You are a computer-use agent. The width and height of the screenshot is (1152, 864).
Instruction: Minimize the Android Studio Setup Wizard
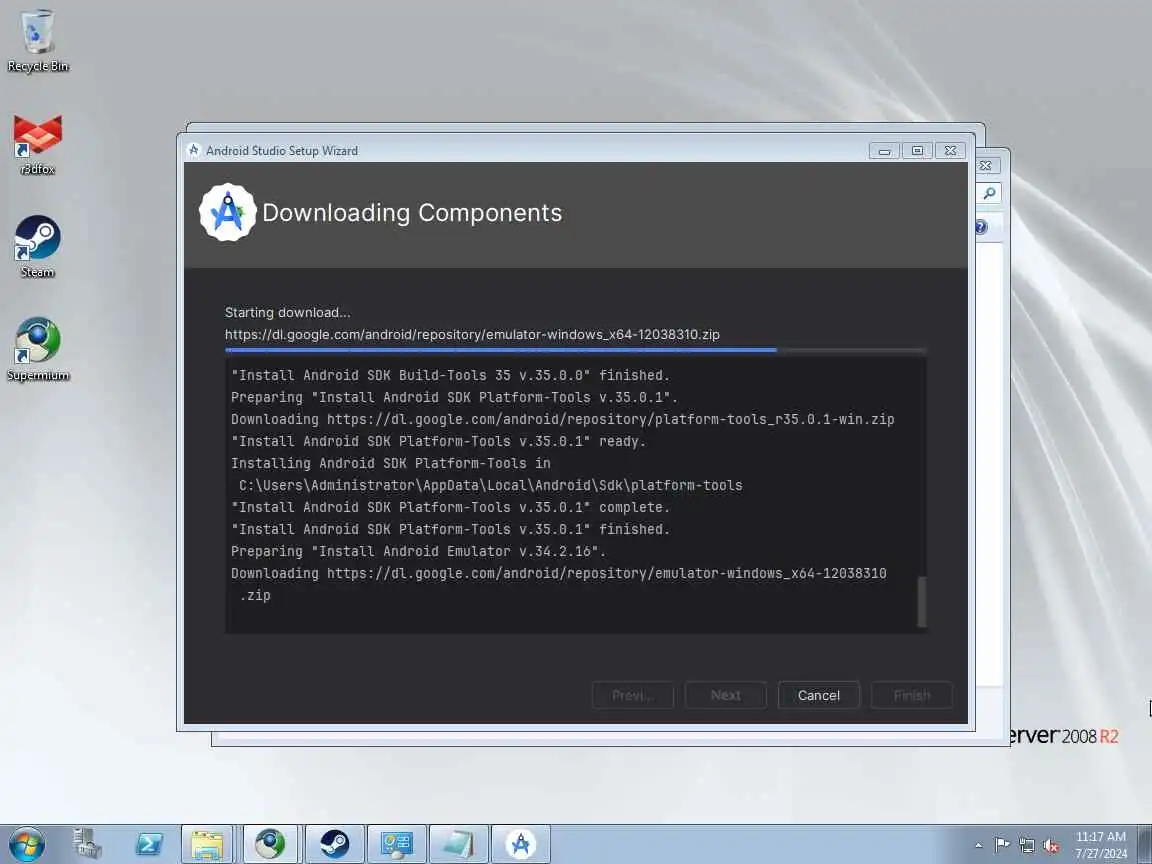(885, 151)
